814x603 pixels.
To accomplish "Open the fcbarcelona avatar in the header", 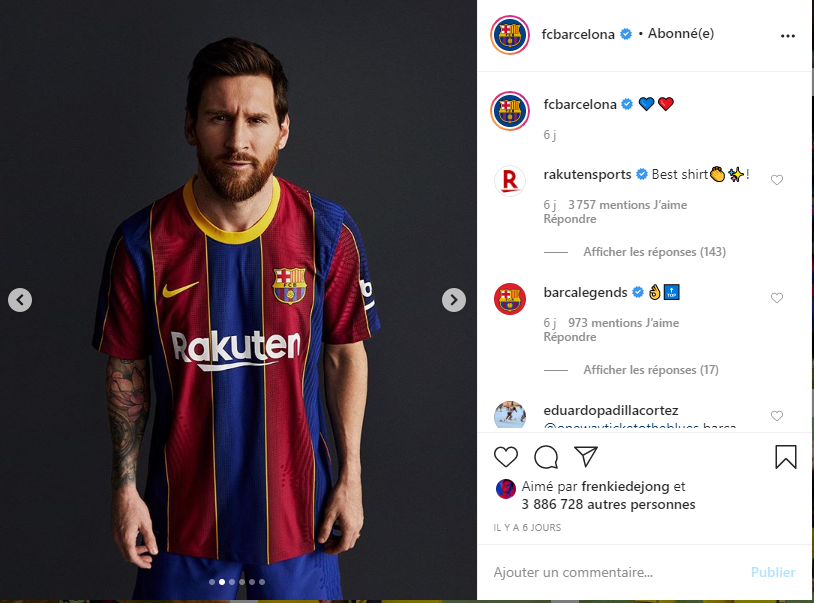I will pyautogui.click(x=509, y=35).
